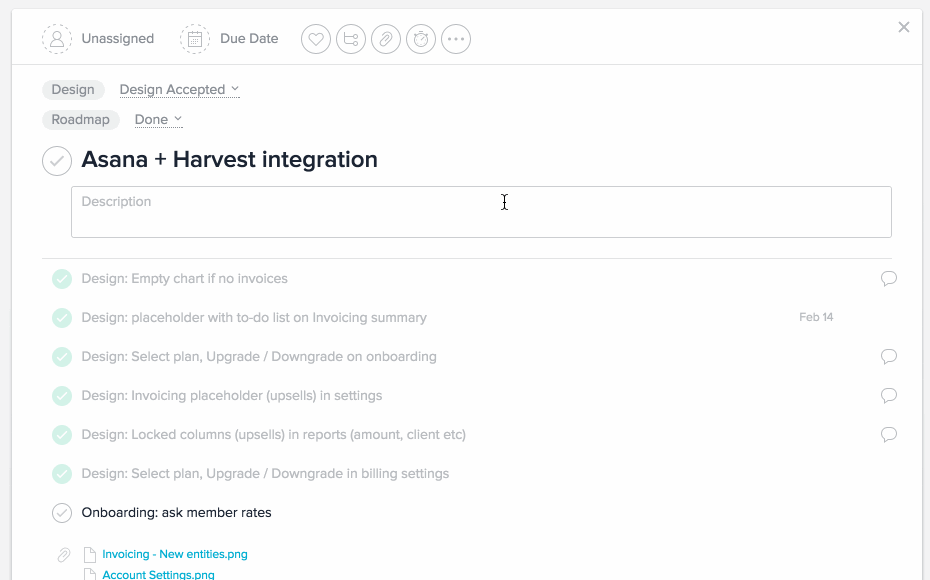Click into the Description field
930x580 pixels.
[x=481, y=211]
